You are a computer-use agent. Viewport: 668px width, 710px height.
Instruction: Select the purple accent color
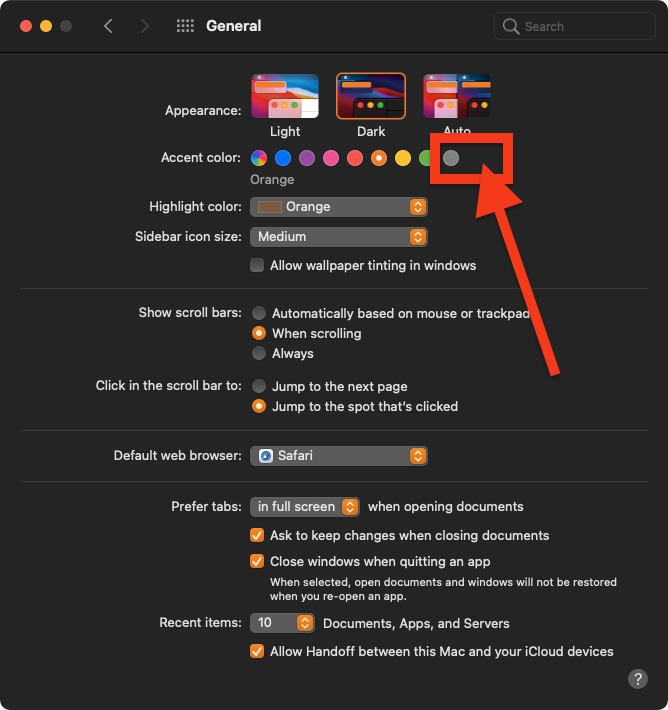[307, 158]
